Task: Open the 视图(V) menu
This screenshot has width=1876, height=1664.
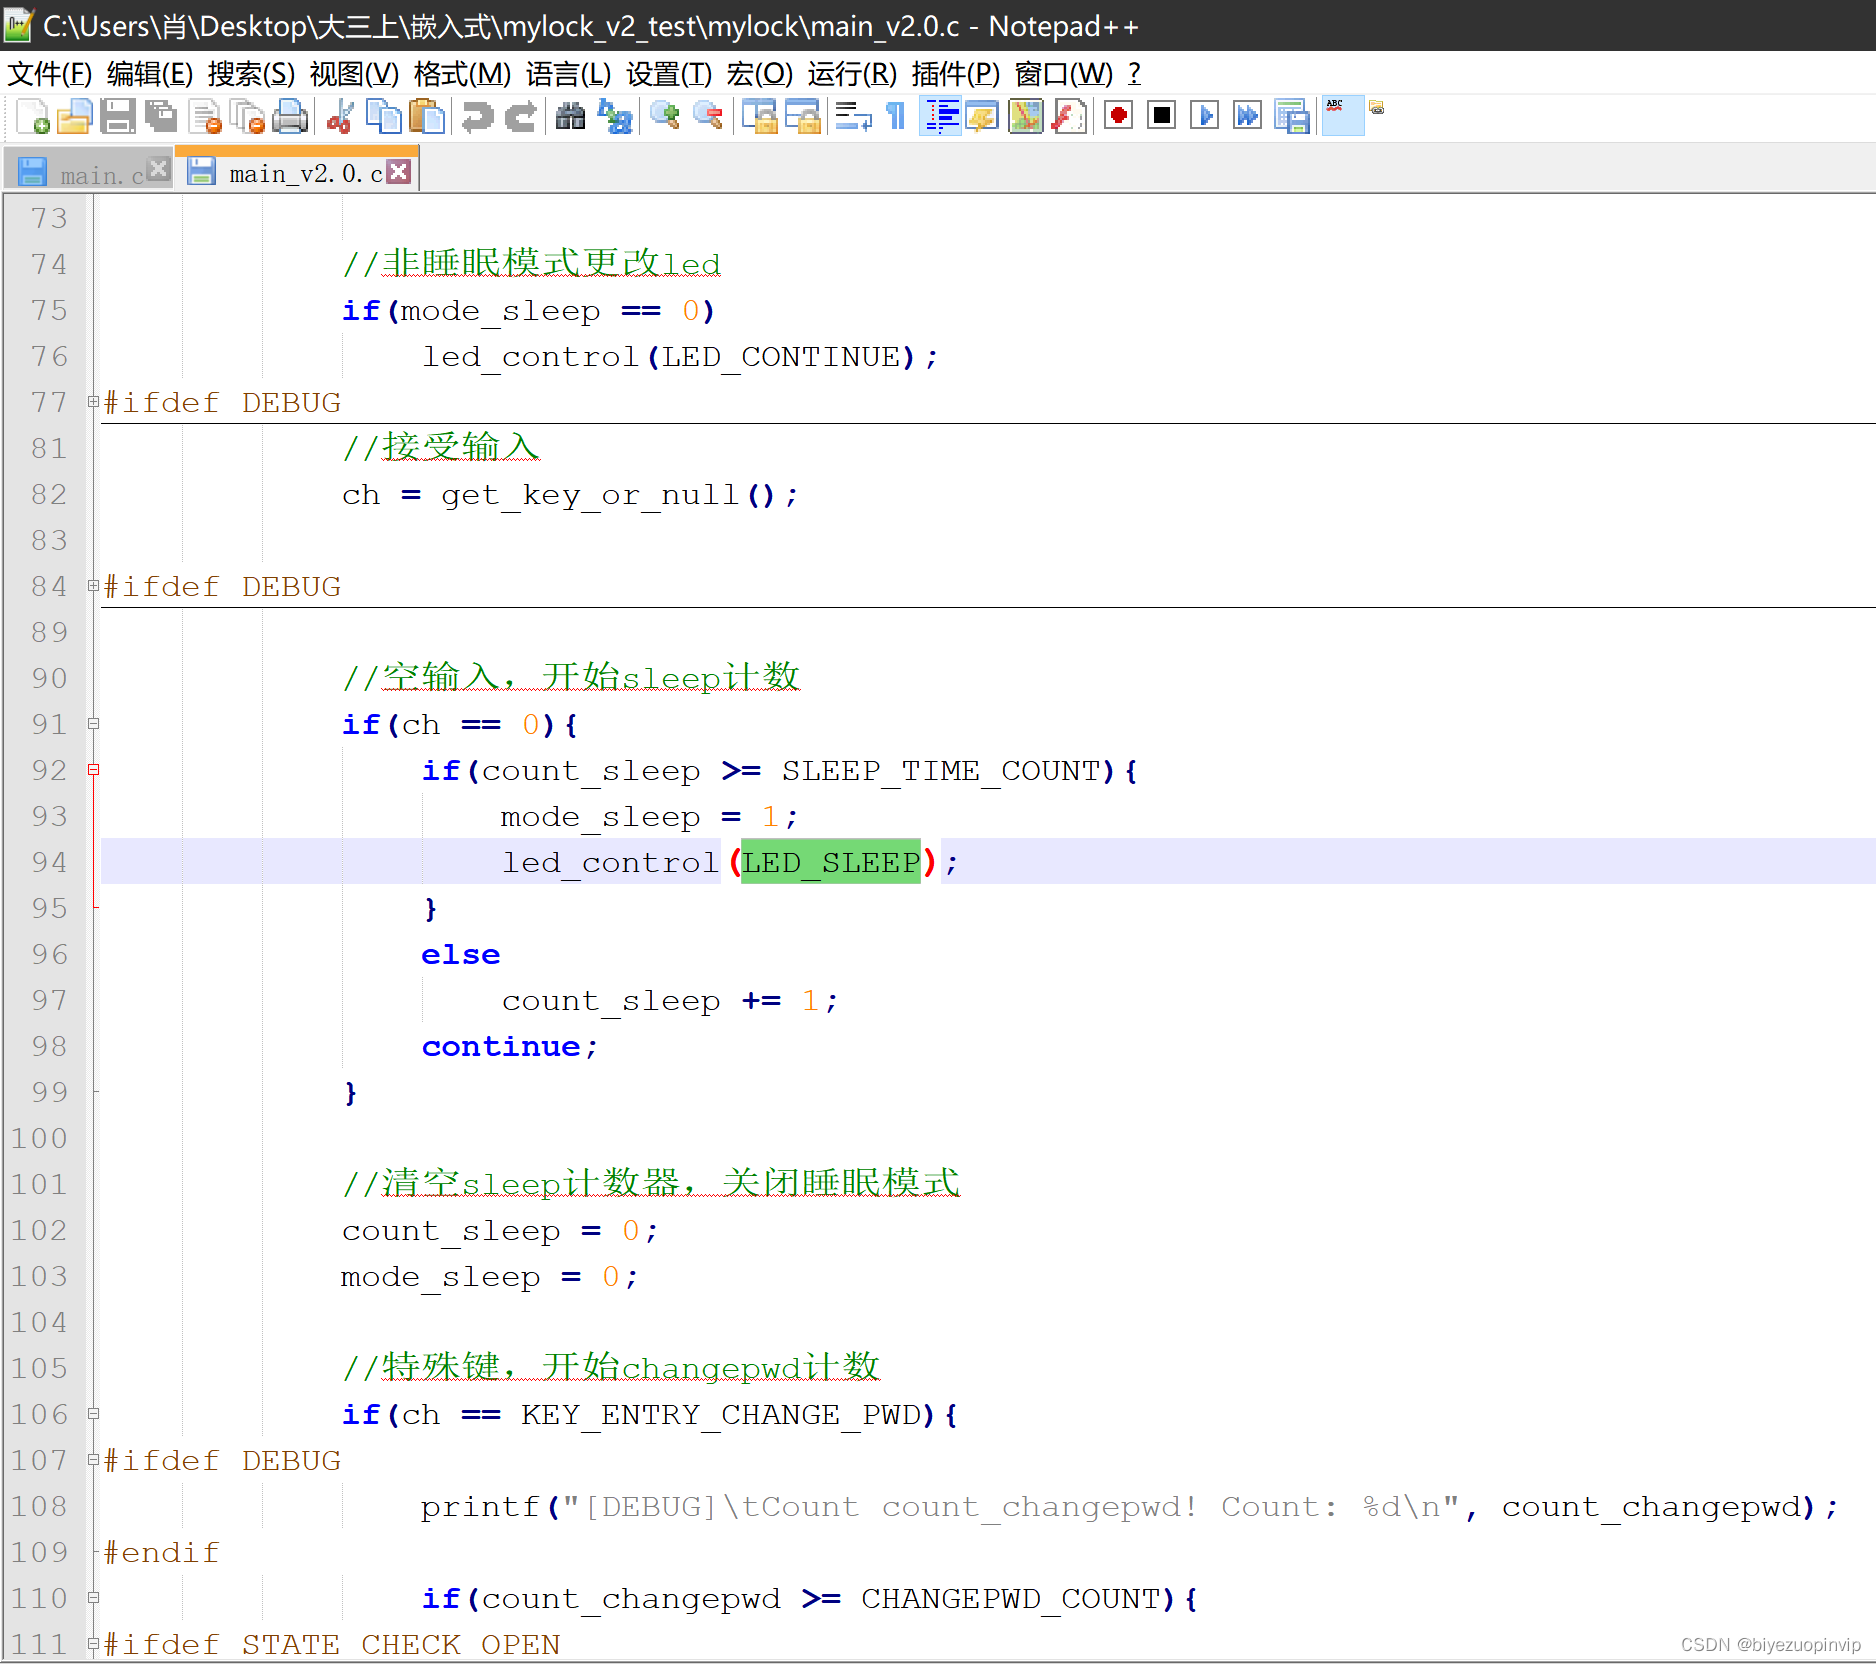Action: tap(354, 74)
